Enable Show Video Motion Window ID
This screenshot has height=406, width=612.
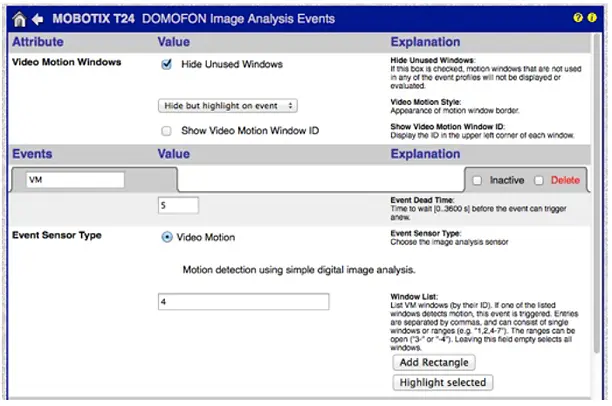coord(168,131)
